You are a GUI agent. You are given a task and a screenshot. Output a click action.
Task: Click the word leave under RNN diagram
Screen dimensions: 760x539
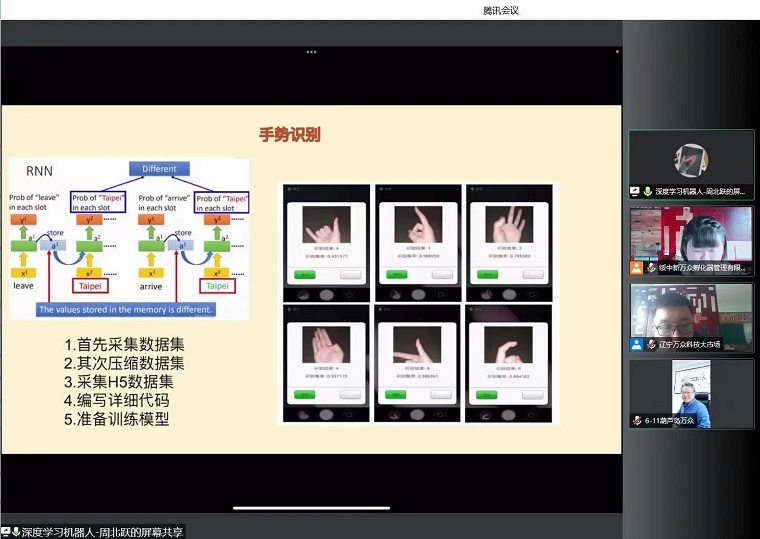click(x=23, y=285)
